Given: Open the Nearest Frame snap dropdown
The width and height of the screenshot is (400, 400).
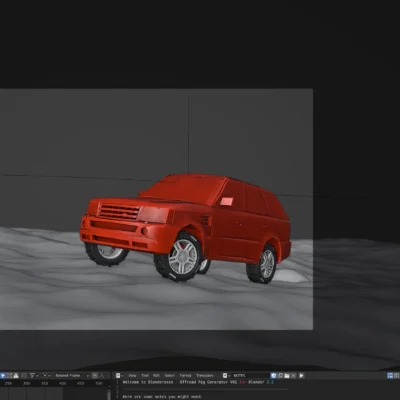Looking at the screenshot, I should click(72, 375).
